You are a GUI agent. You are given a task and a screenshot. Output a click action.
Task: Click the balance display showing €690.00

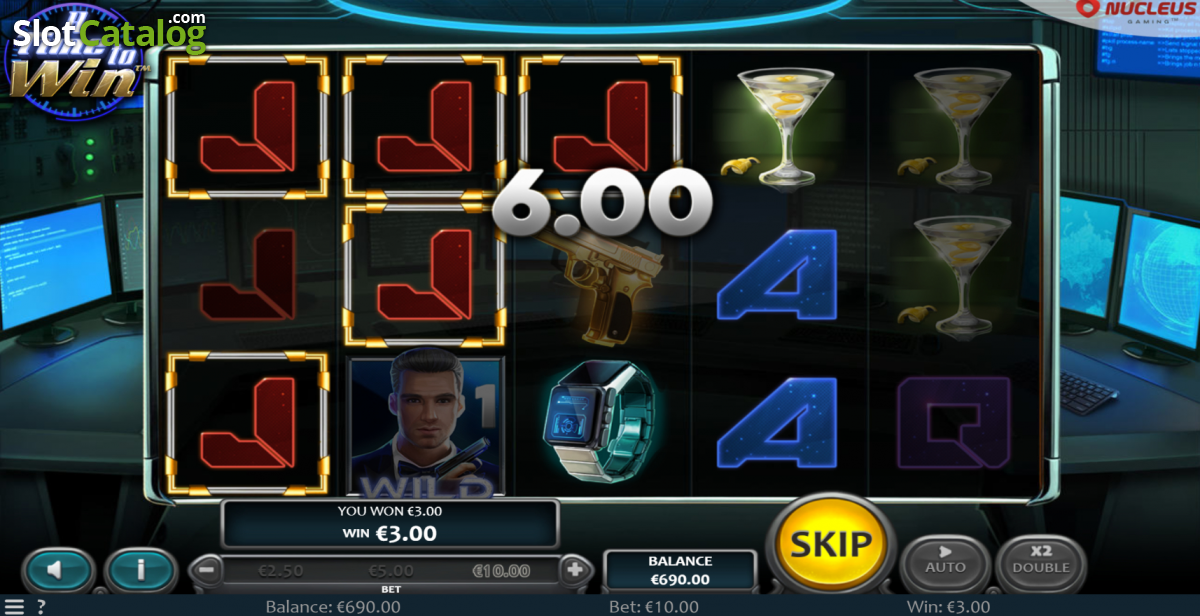(679, 570)
